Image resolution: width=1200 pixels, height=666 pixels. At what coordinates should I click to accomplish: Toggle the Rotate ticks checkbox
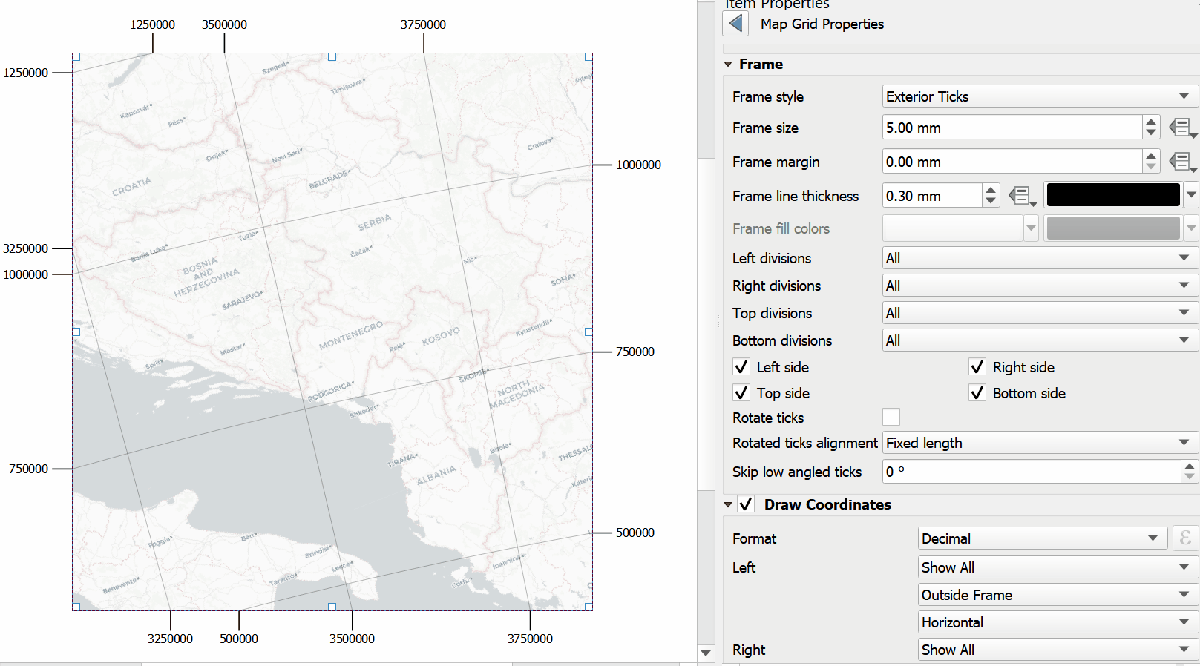pyautogui.click(x=890, y=417)
